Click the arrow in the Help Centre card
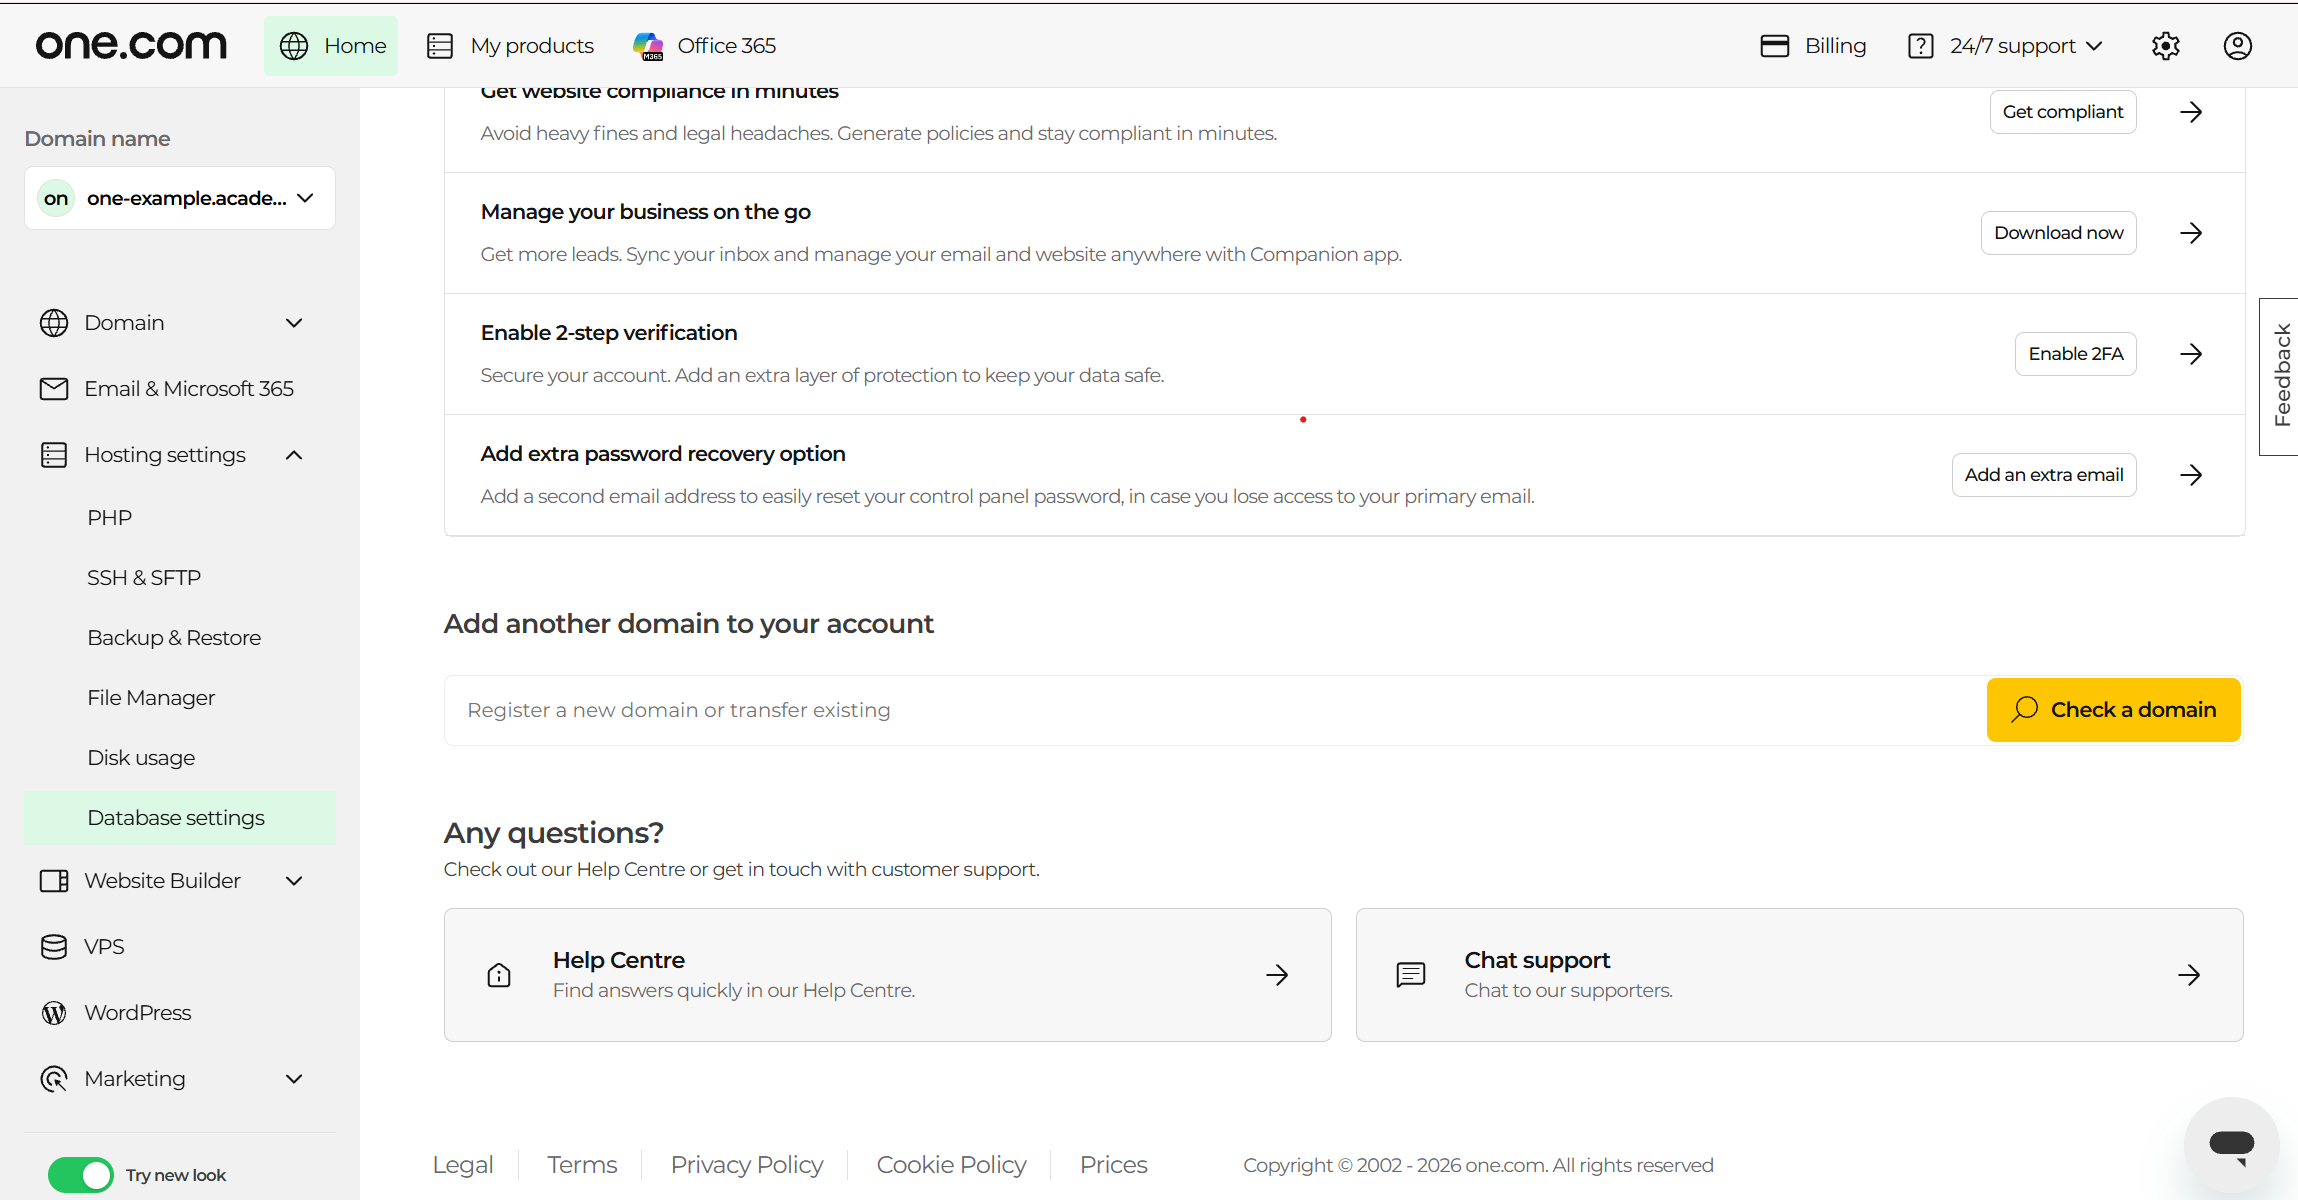This screenshot has width=2298, height=1200. 1277,975
